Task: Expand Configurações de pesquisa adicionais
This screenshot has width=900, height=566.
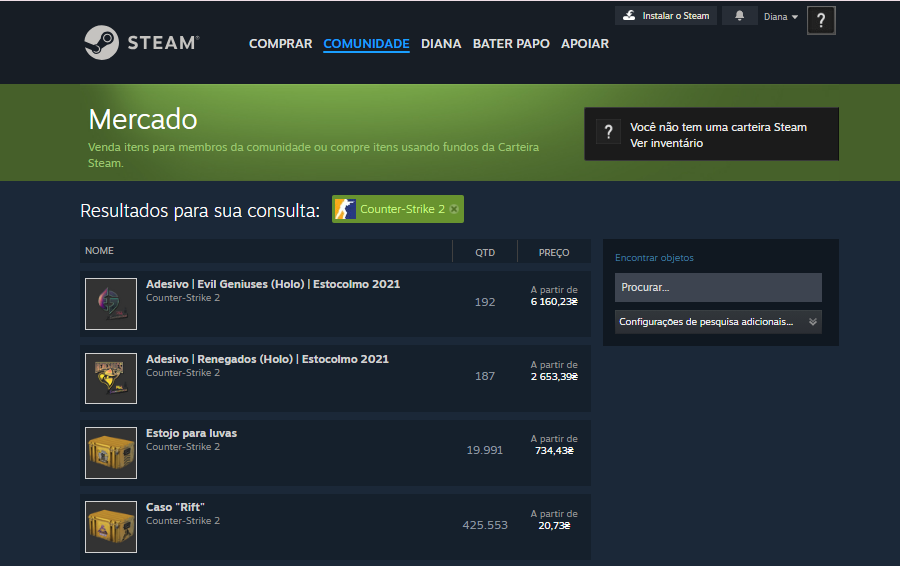Action: coord(718,322)
